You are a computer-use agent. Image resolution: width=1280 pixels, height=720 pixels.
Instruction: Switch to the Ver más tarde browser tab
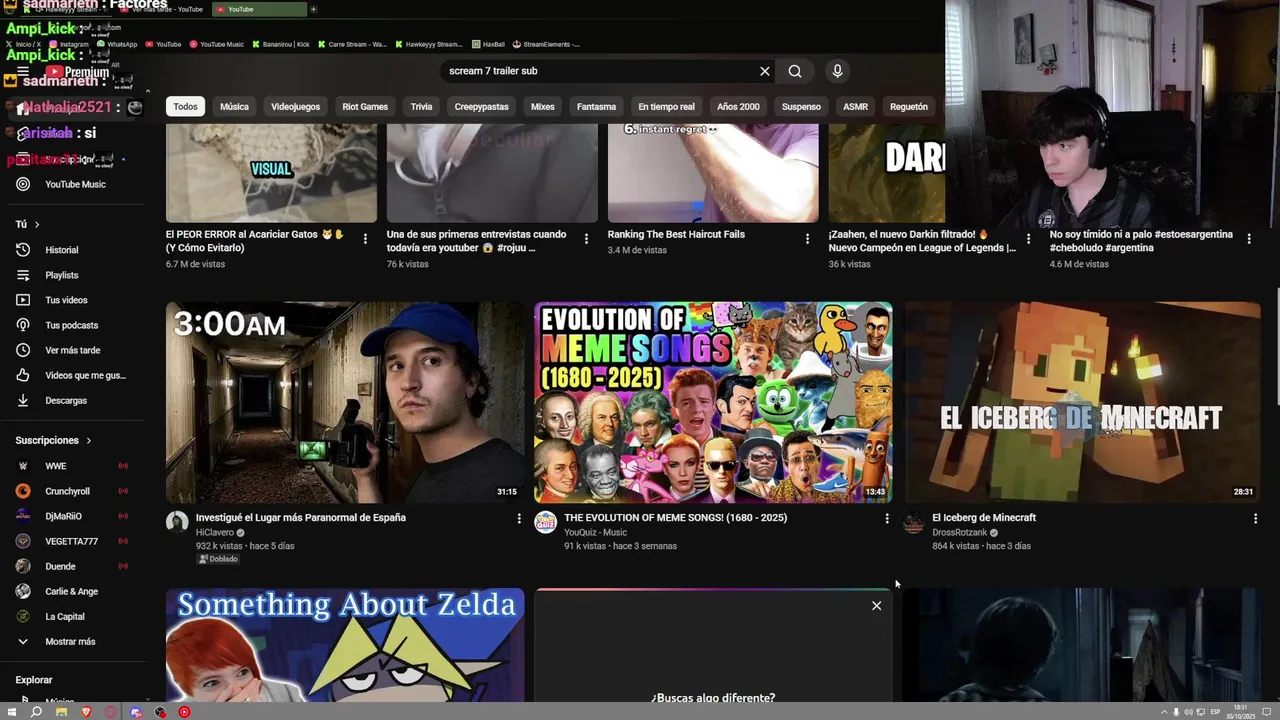coord(163,9)
